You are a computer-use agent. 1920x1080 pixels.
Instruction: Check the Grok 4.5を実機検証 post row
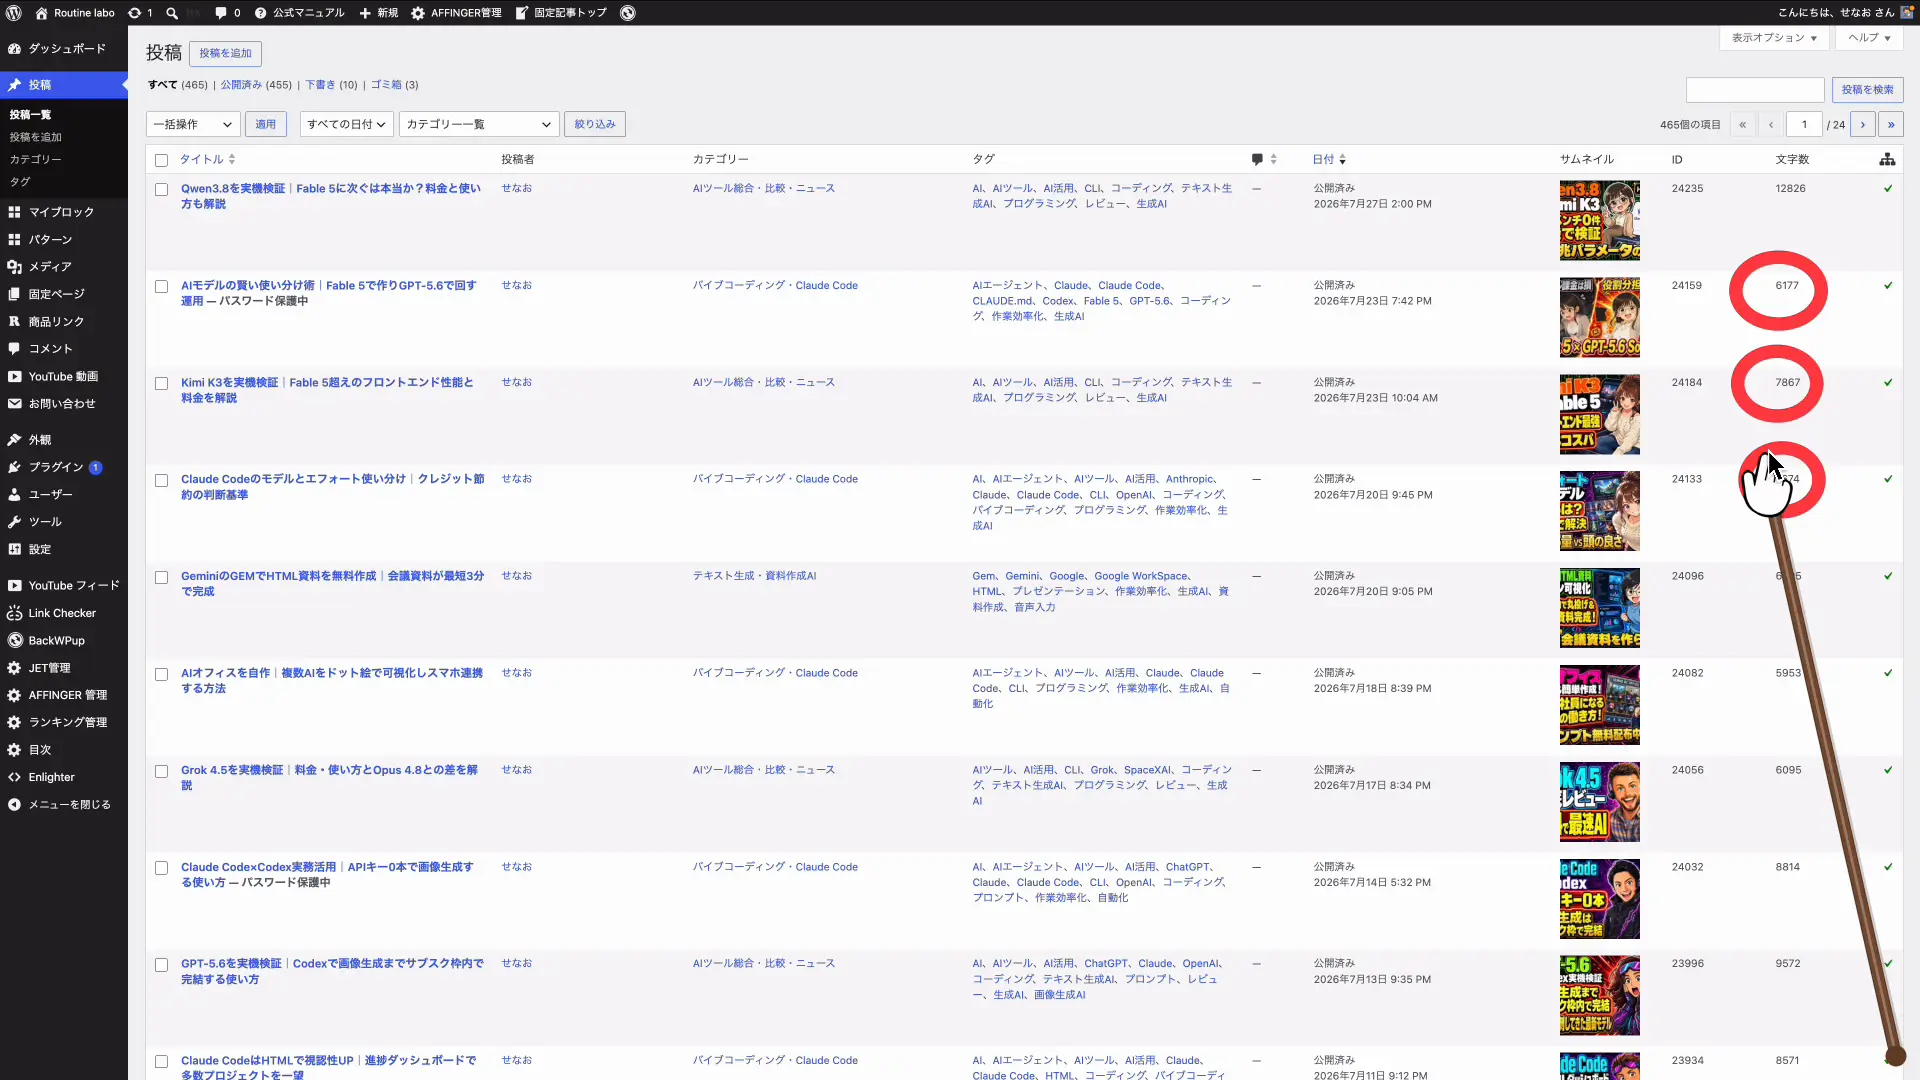(161, 771)
